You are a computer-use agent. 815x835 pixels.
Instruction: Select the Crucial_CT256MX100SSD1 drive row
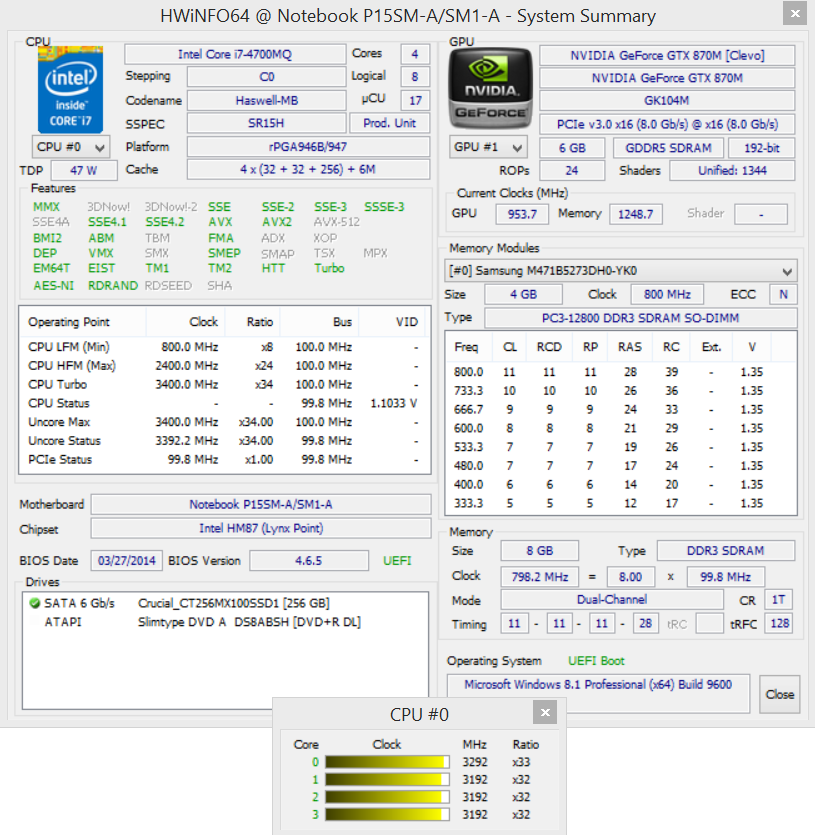point(225,603)
